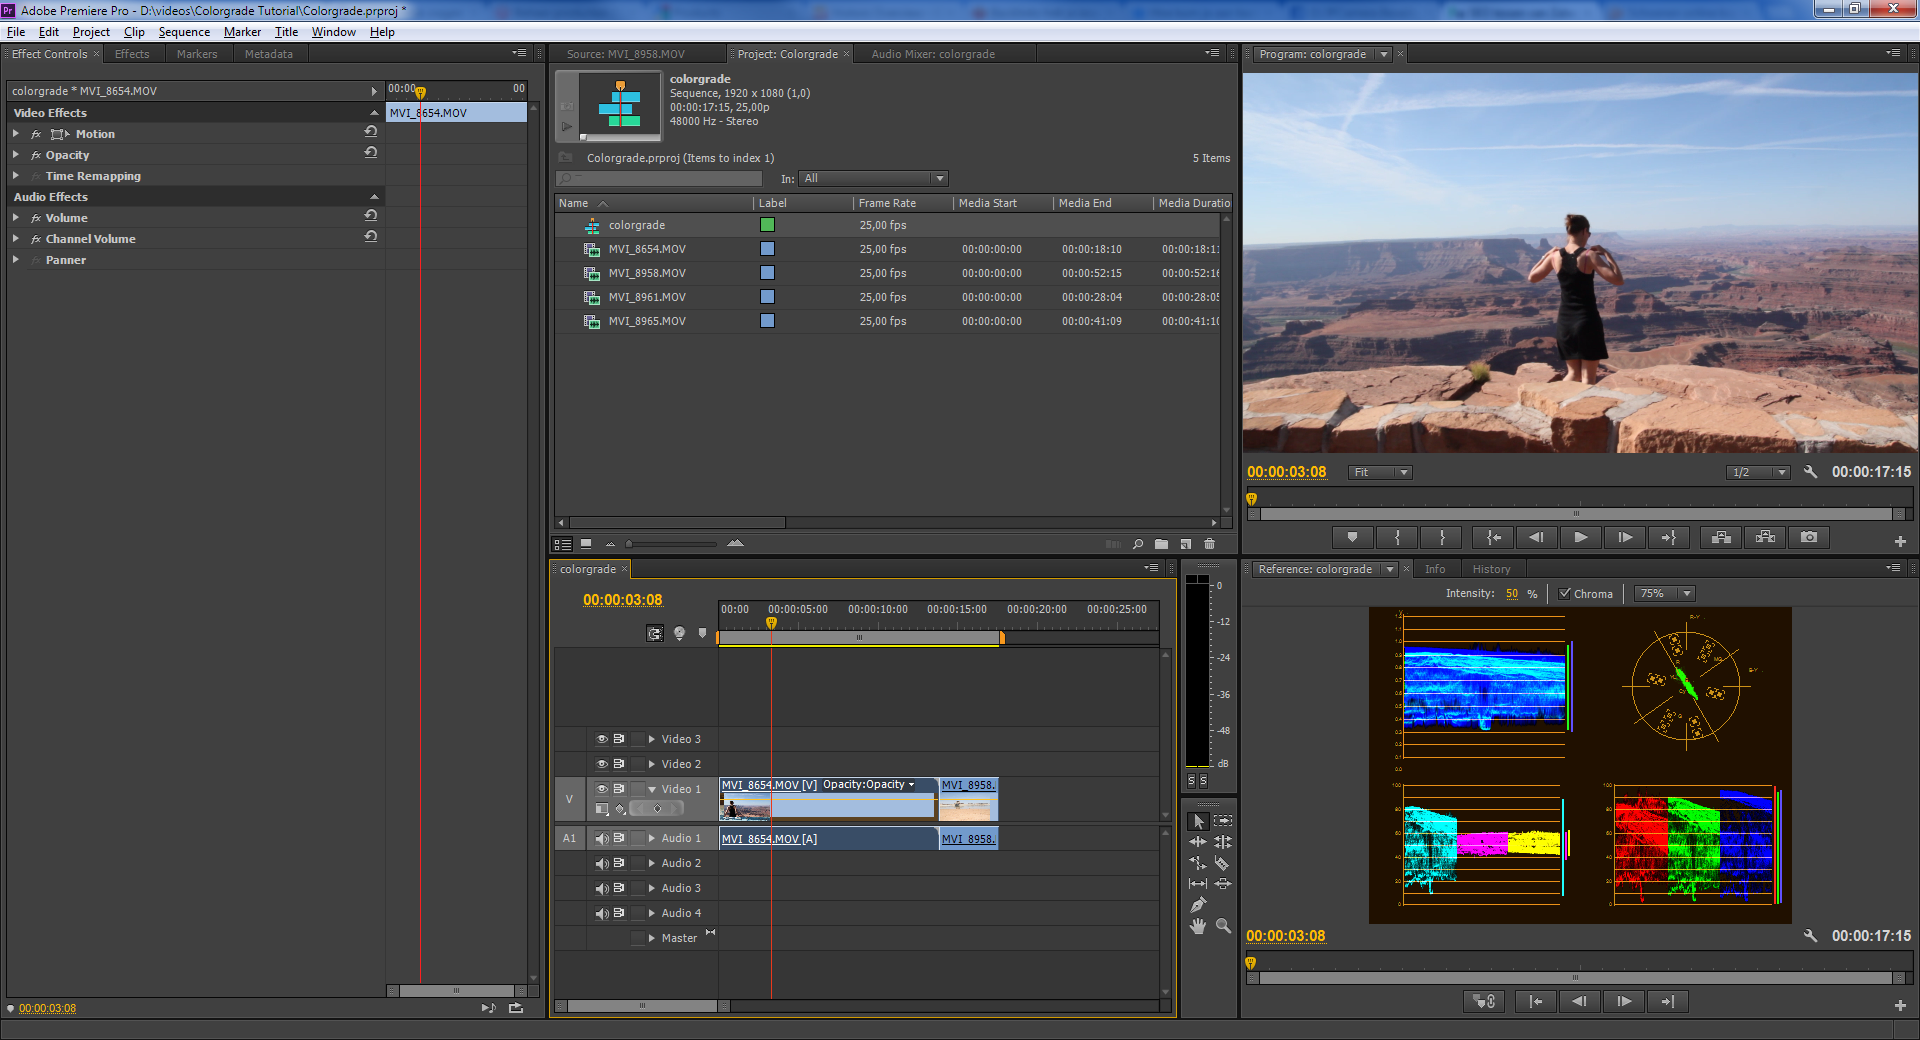This screenshot has width=1920, height=1040.
Task: Toggle Video 2 track visibility eye
Action: (x=602, y=764)
